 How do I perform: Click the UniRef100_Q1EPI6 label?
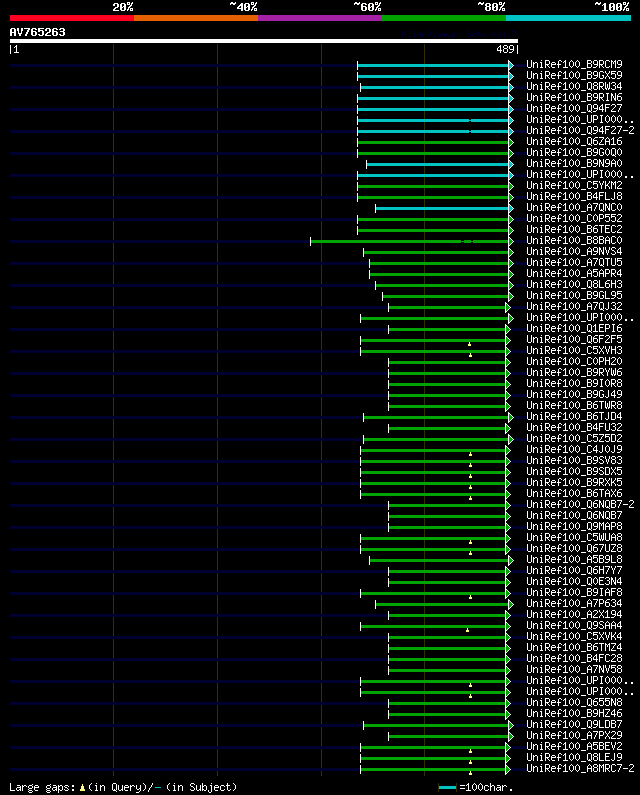[574, 329]
